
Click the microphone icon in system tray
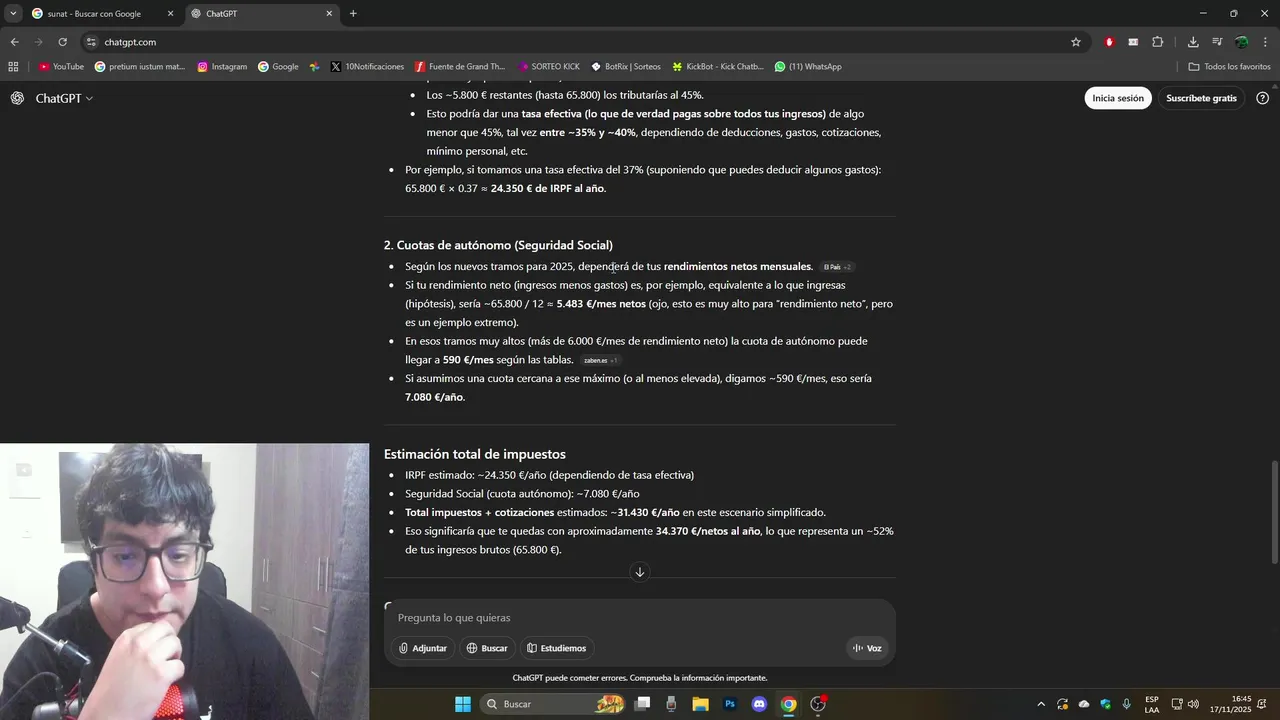pyautogui.click(x=1127, y=704)
